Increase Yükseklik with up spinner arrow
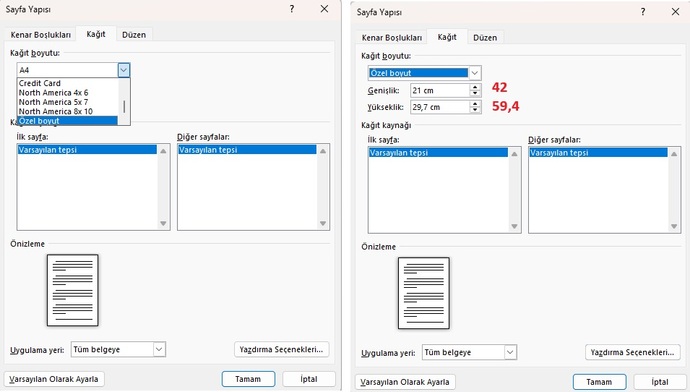The image size is (690, 392). [x=475, y=104]
